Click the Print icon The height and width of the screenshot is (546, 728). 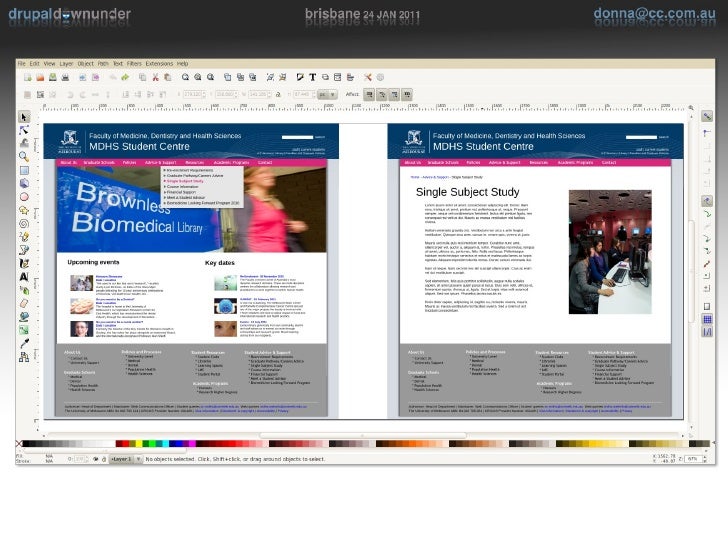65,78
